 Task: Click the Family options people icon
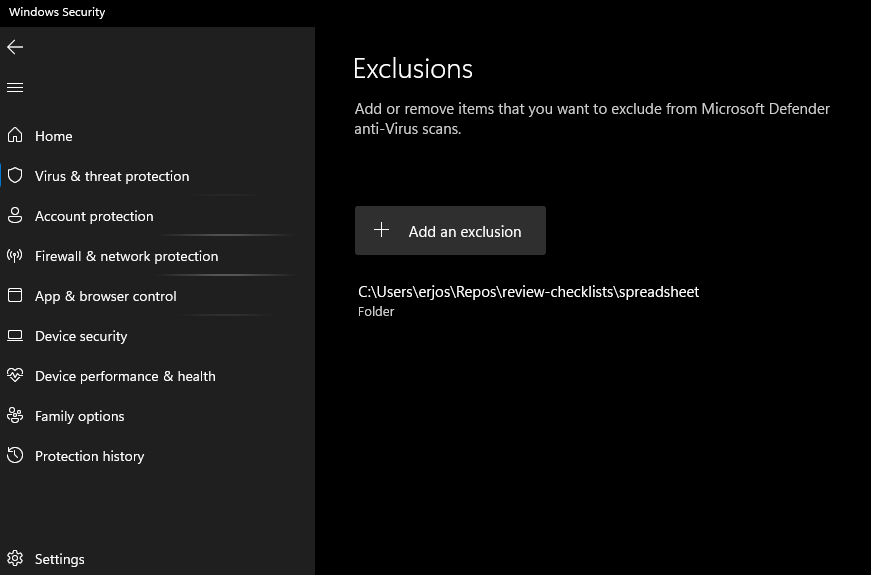click(x=15, y=415)
